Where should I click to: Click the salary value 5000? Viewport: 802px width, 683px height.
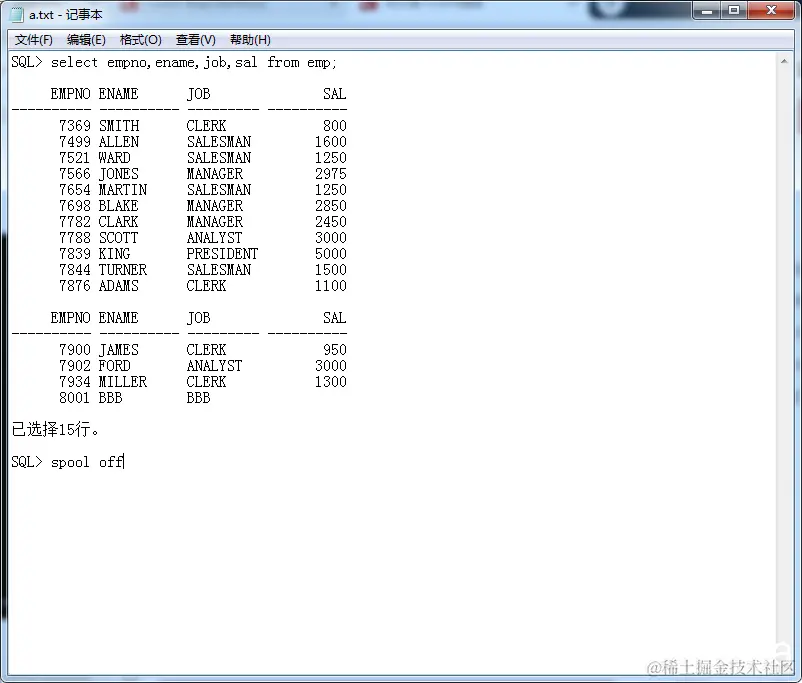(x=331, y=254)
